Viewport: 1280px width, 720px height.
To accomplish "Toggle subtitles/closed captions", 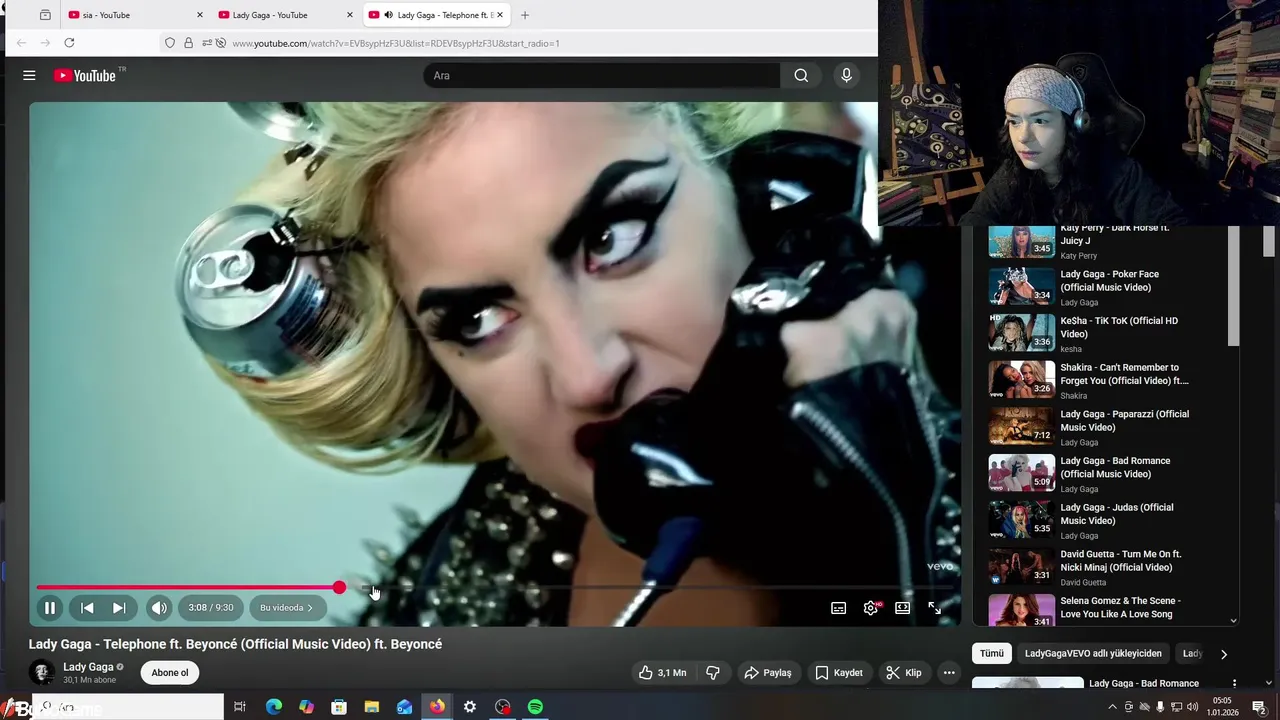I will (839, 608).
